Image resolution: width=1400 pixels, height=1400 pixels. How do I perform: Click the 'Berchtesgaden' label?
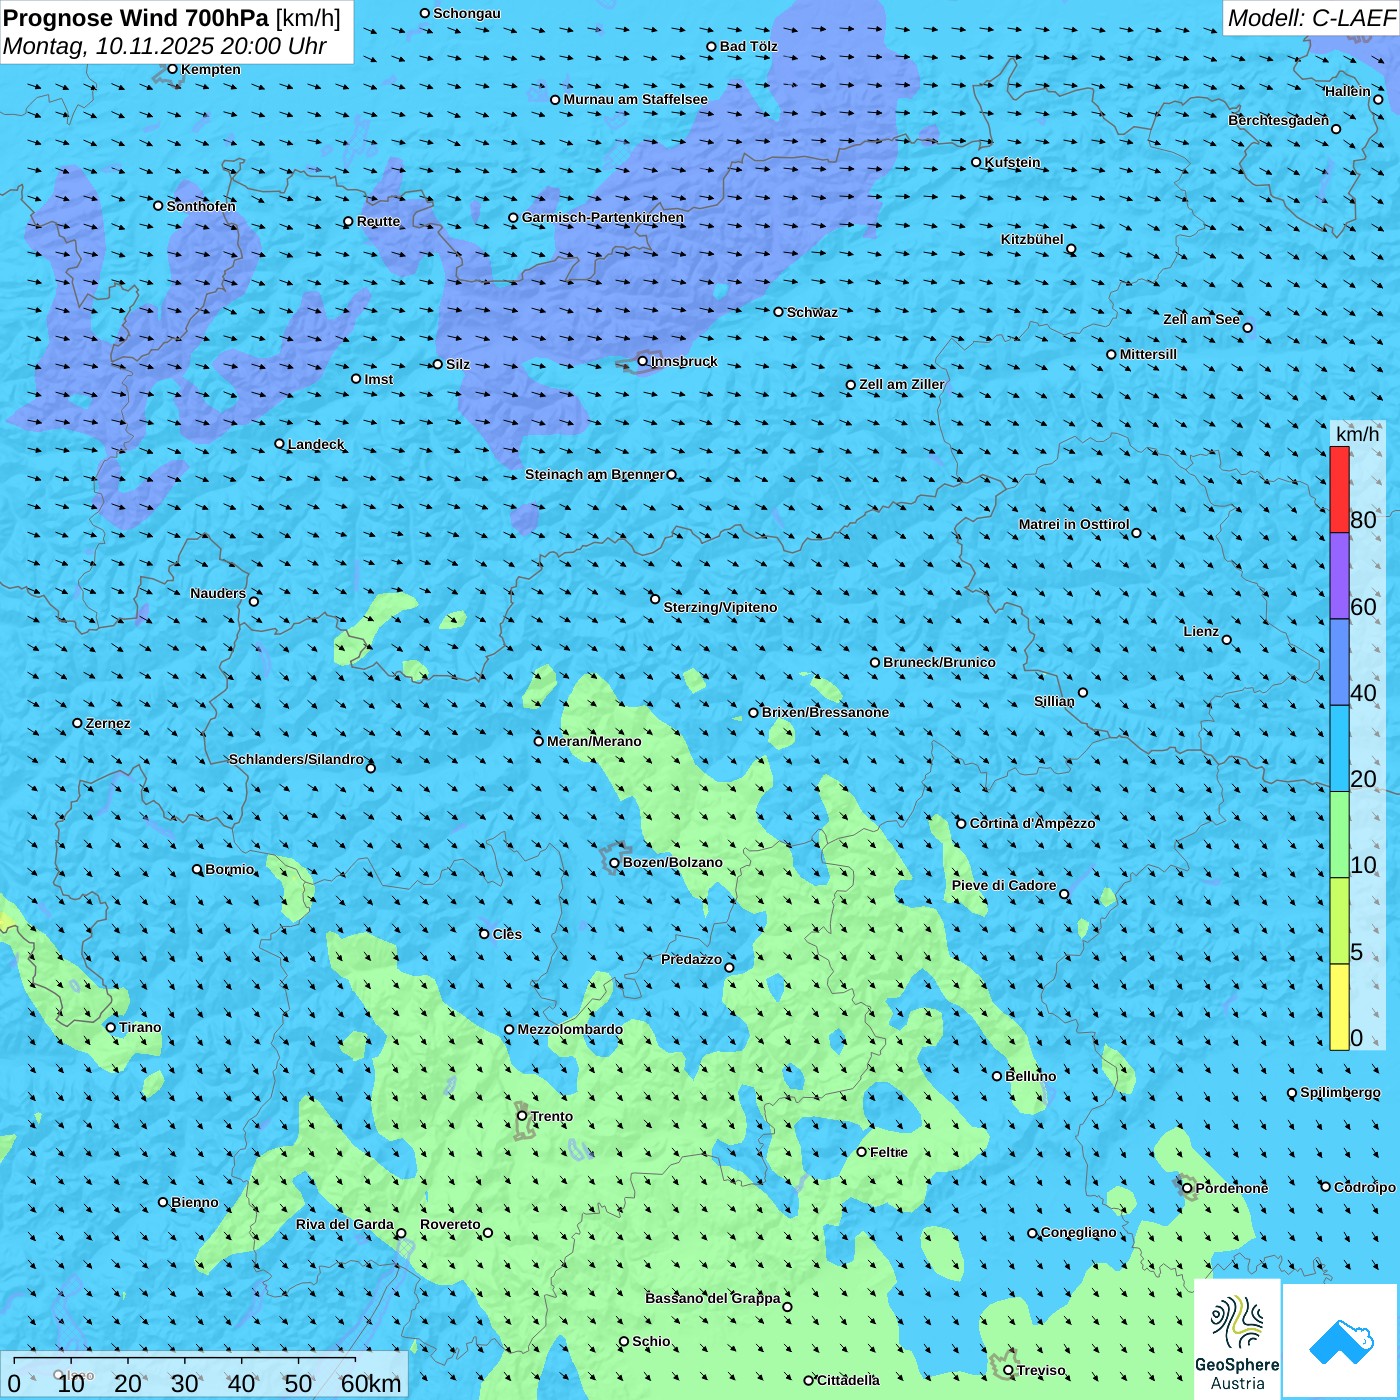(x=1279, y=120)
